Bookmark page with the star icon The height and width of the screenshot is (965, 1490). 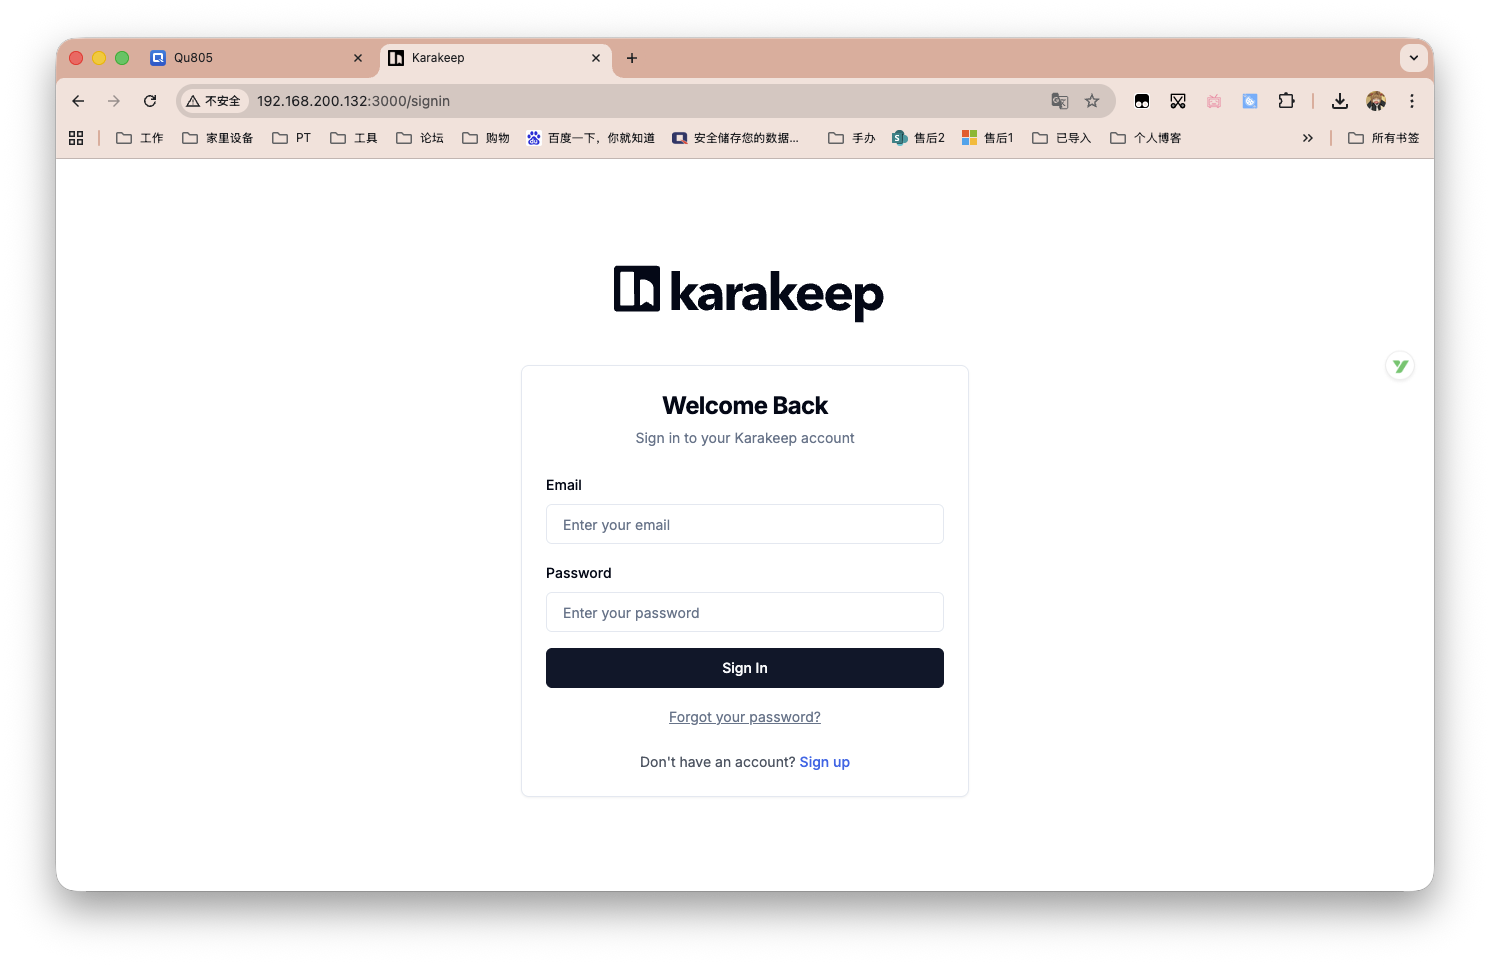click(1092, 101)
